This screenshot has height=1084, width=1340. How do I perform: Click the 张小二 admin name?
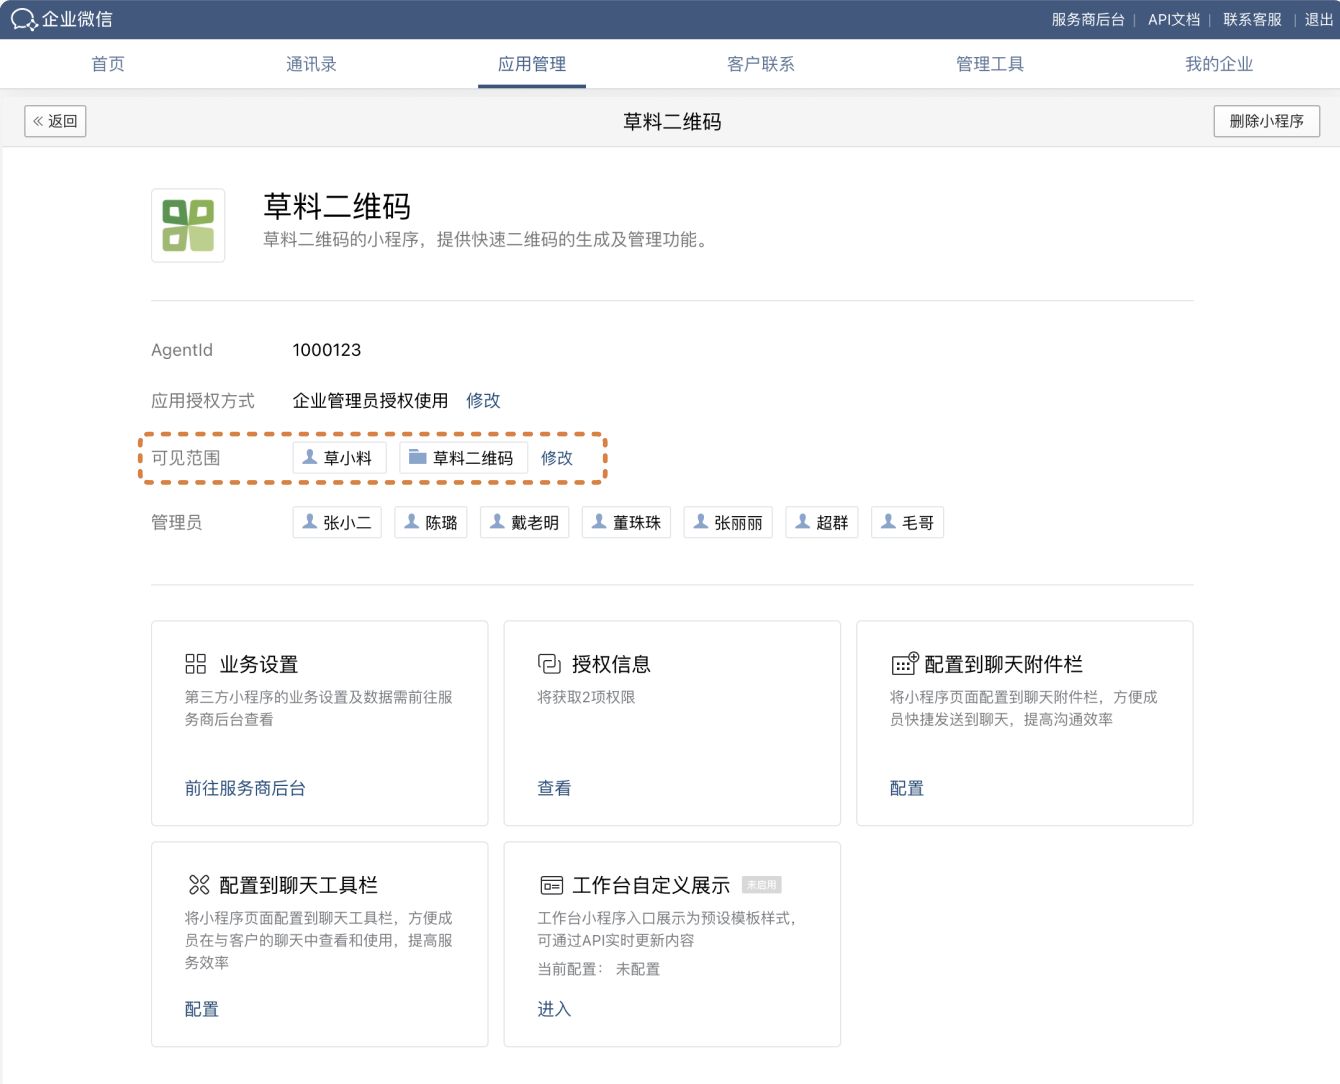[347, 523]
